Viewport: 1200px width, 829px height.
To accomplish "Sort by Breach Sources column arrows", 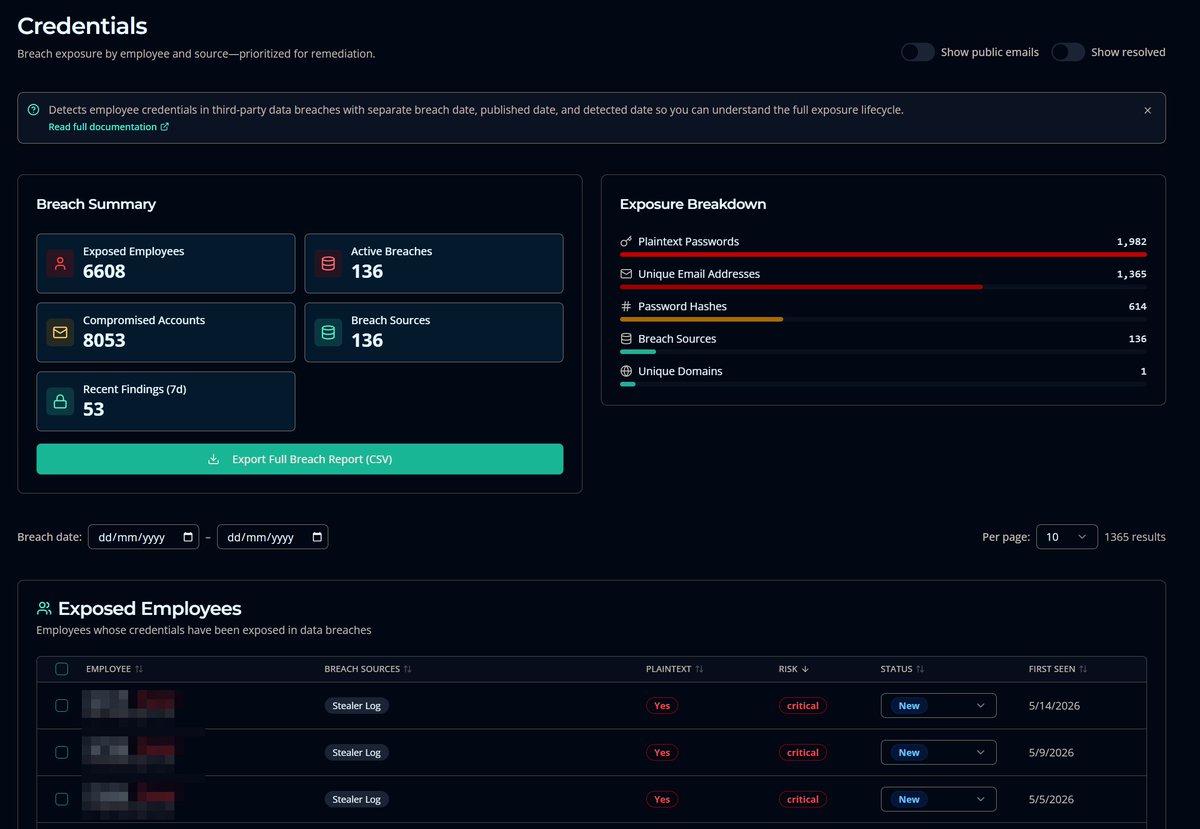I will tap(408, 669).
